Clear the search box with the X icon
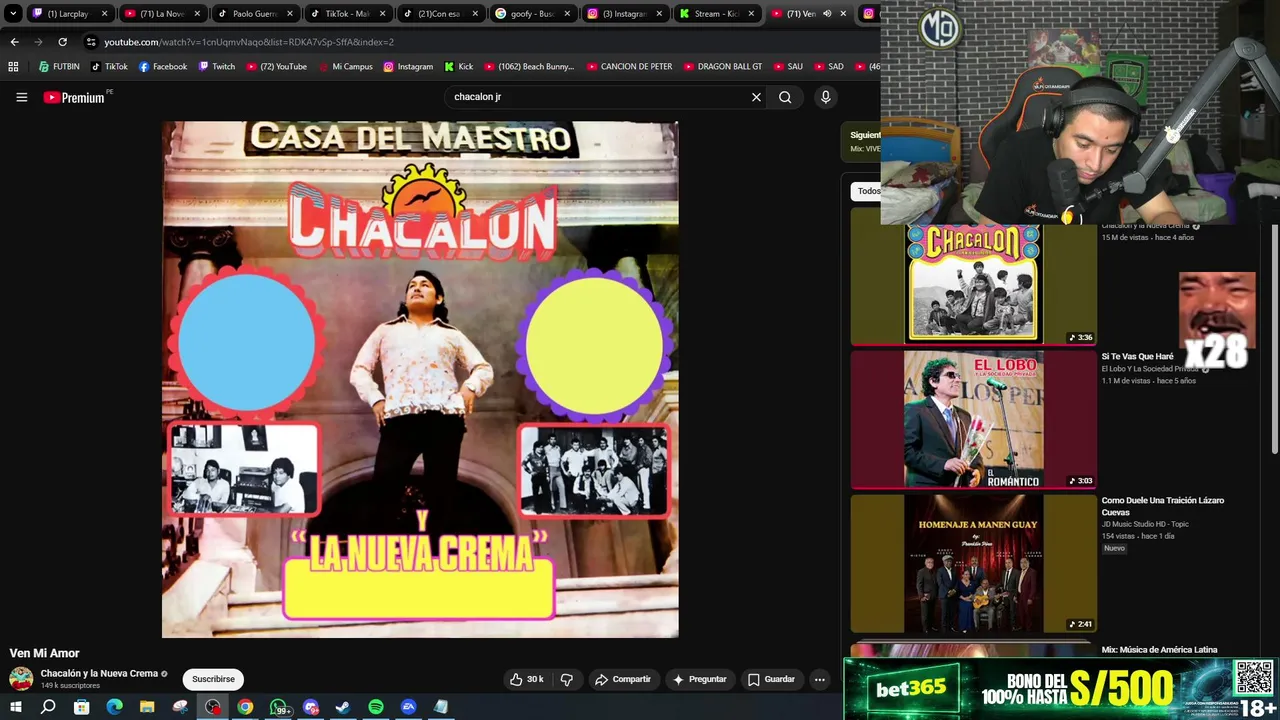This screenshot has height=720, width=1280. pyautogui.click(x=756, y=97)
